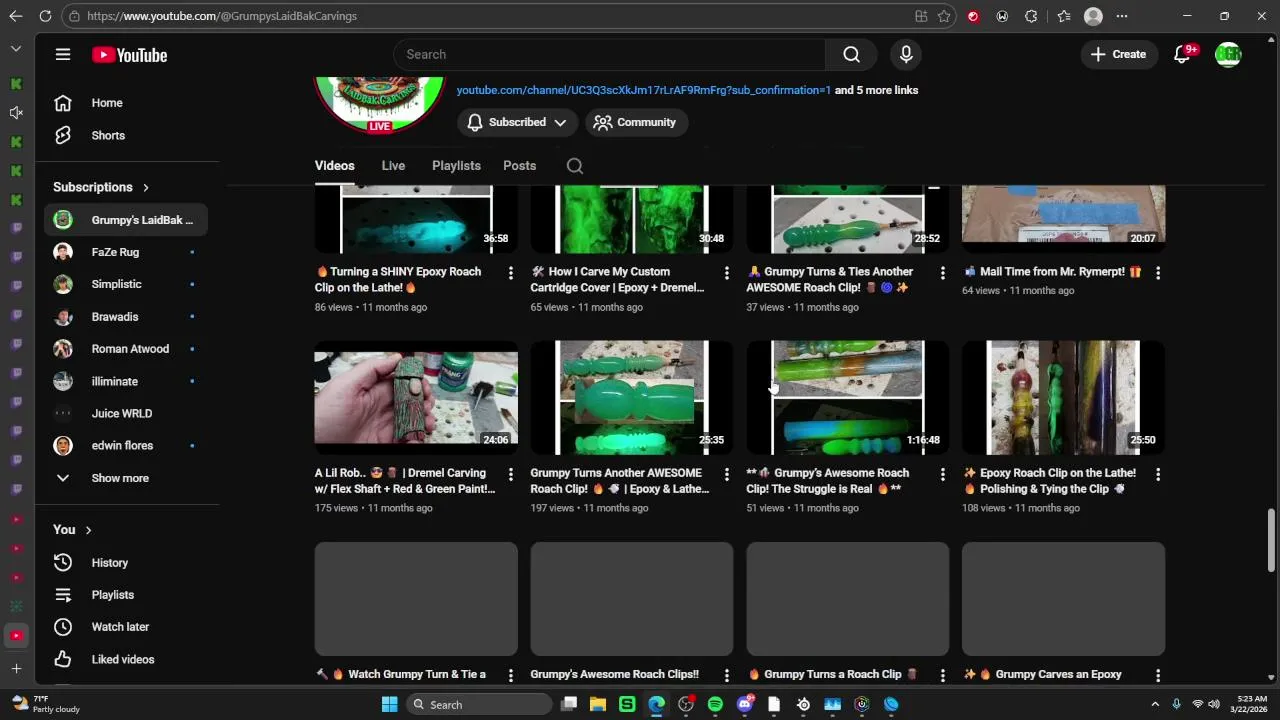
Task: Show more subscriptions
Action: point(126,478)
